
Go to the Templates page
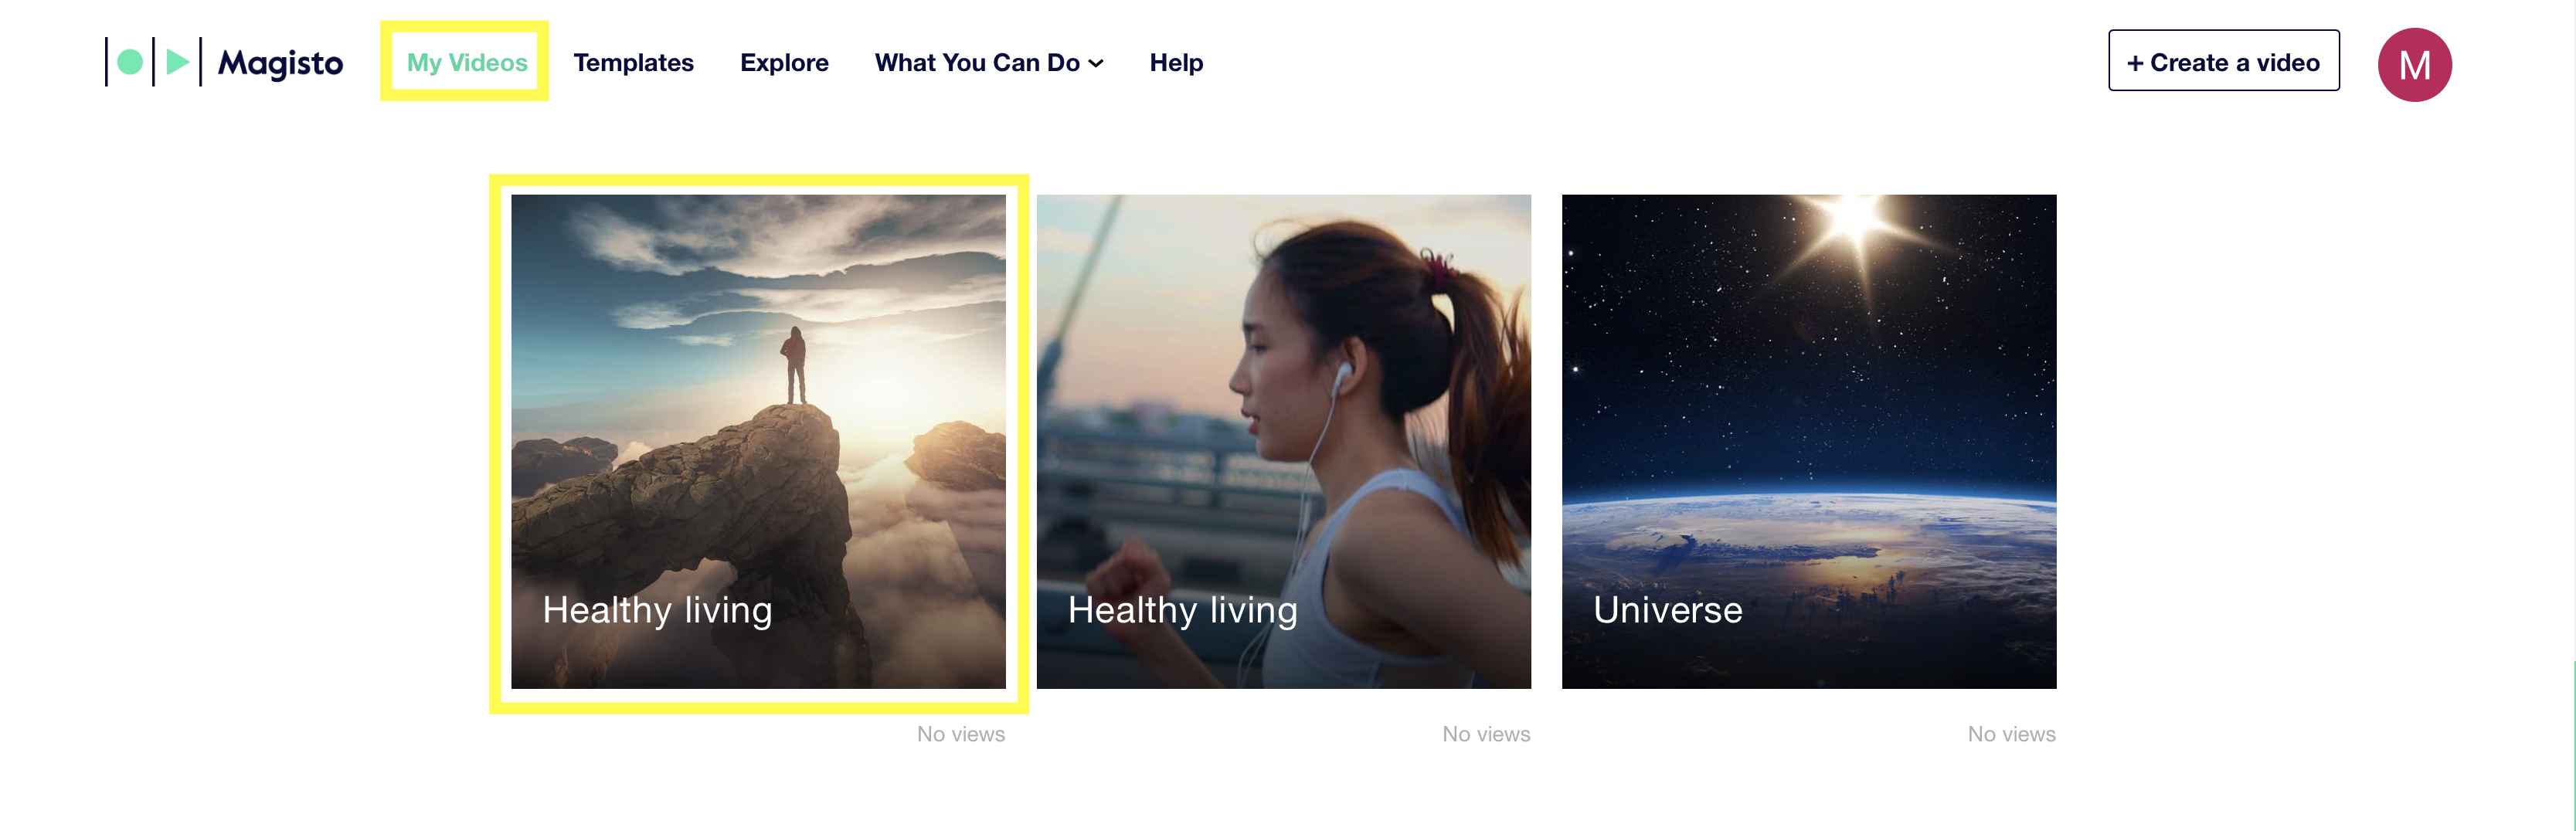pos(633,62)
